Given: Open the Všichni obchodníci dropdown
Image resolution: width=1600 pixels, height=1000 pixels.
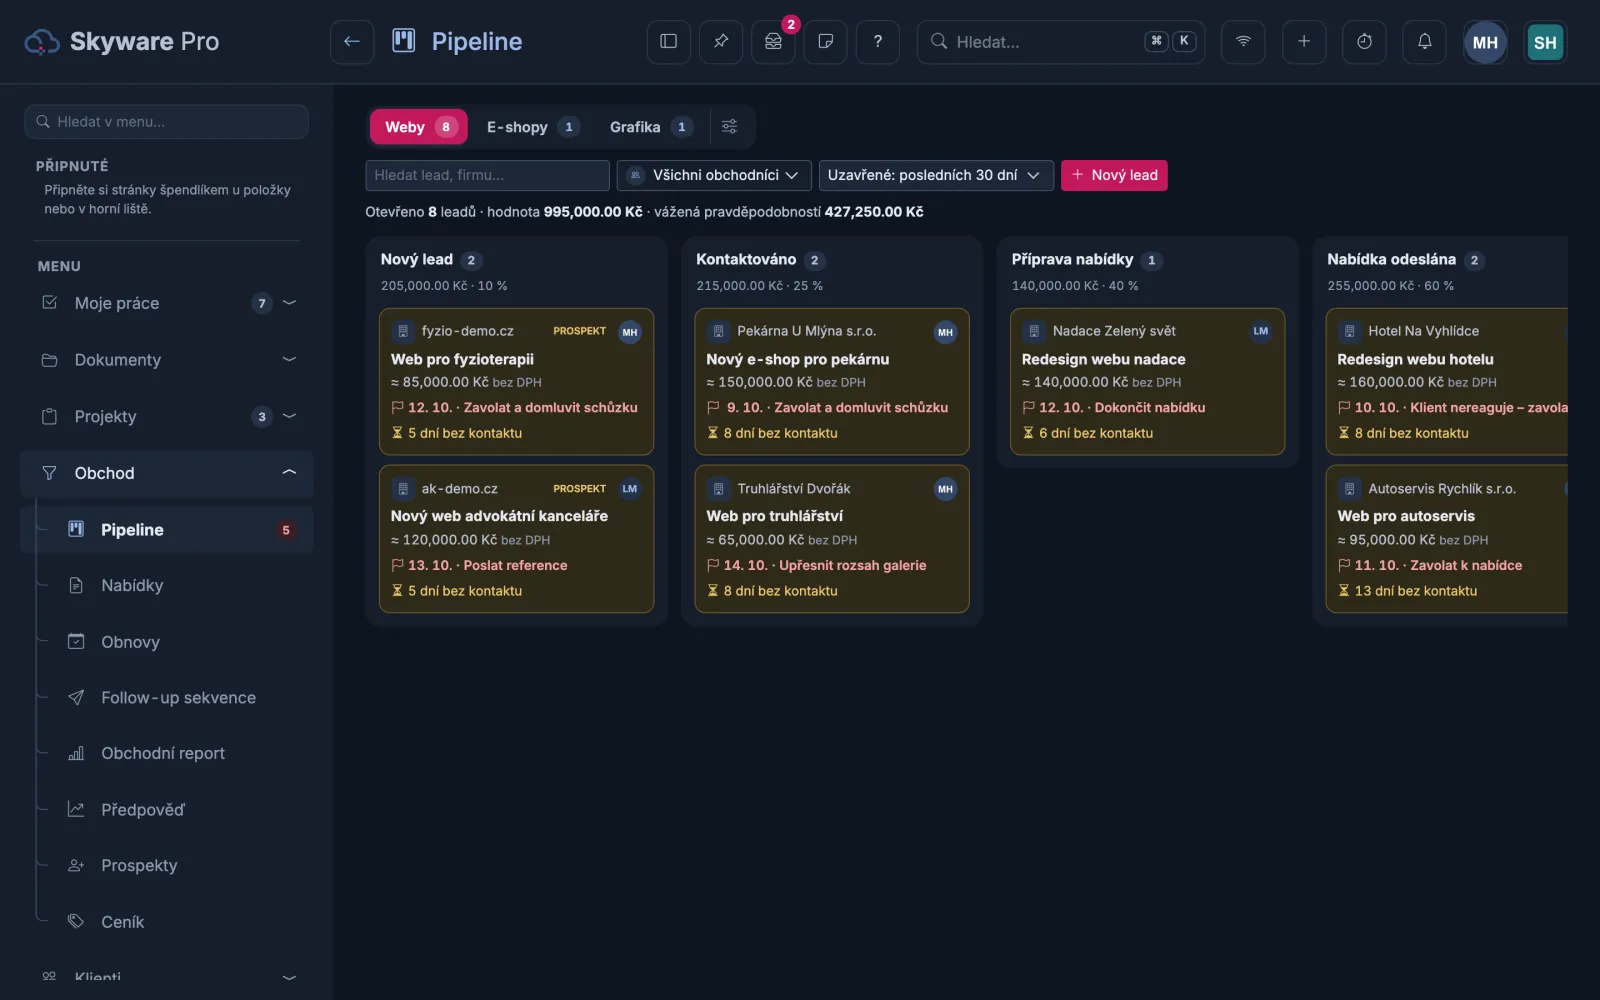Looking at the screenshot, I should click(x=715, y=175).
